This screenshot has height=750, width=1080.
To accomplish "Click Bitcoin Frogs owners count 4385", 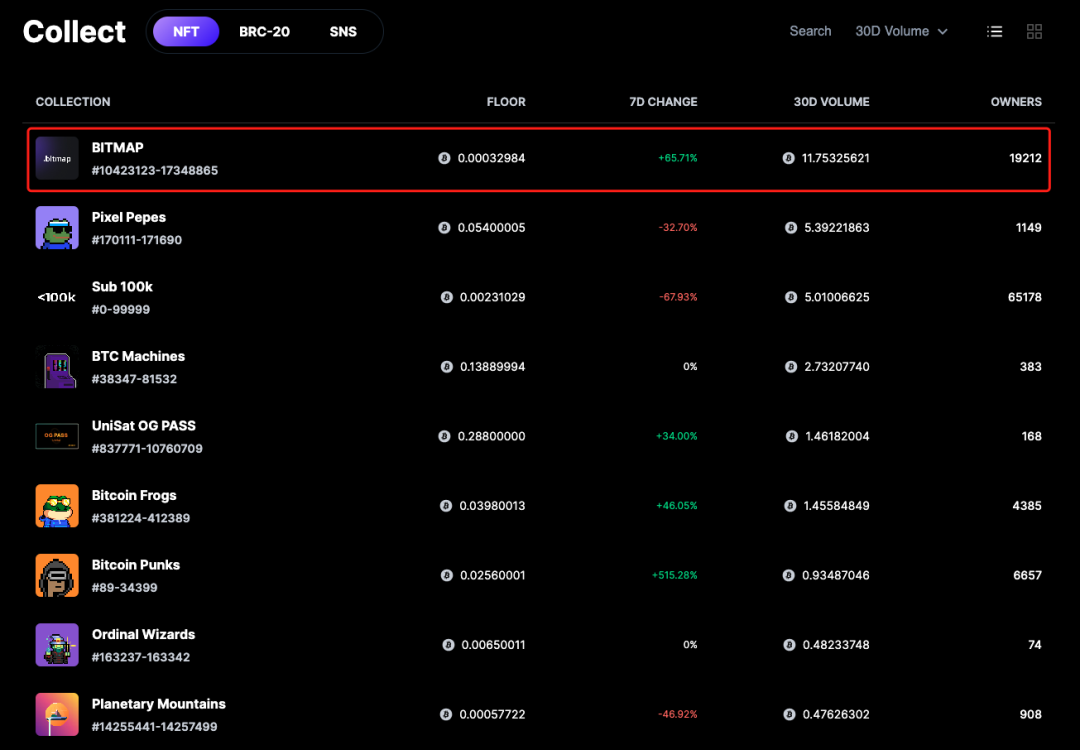I will [x=1027, y=506].
